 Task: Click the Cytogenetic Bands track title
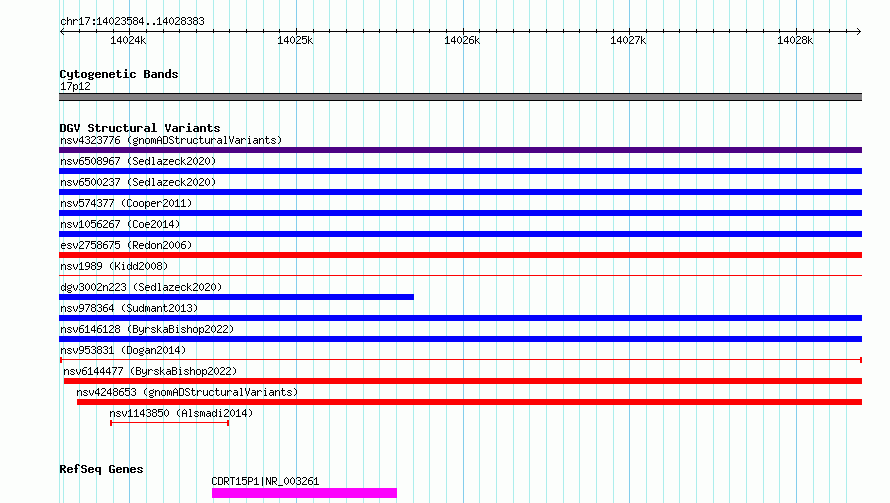pyautogui.click(x=119, y=74)
